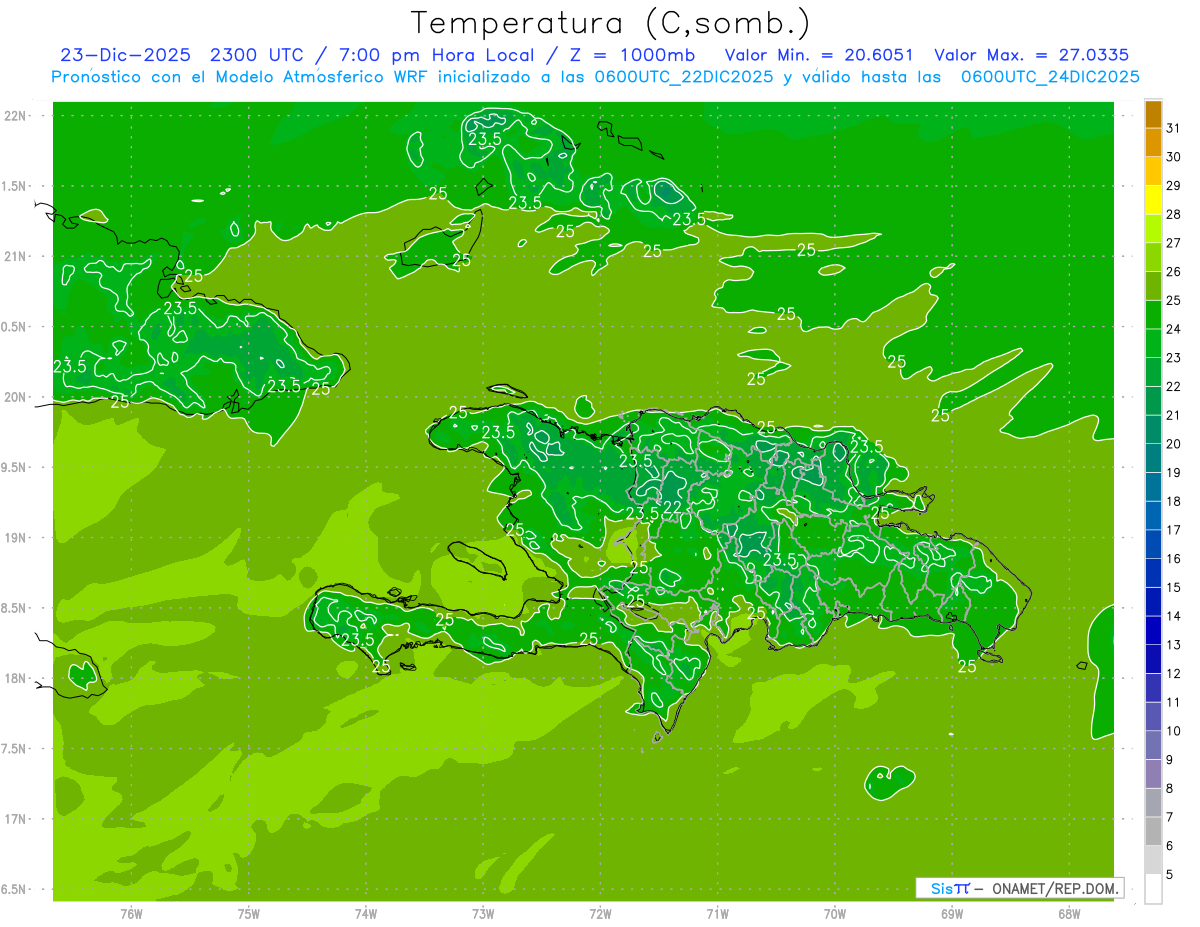
Task: Click the 73W longitude axis label
Action: pyautogui.click(x=483, y=914)
